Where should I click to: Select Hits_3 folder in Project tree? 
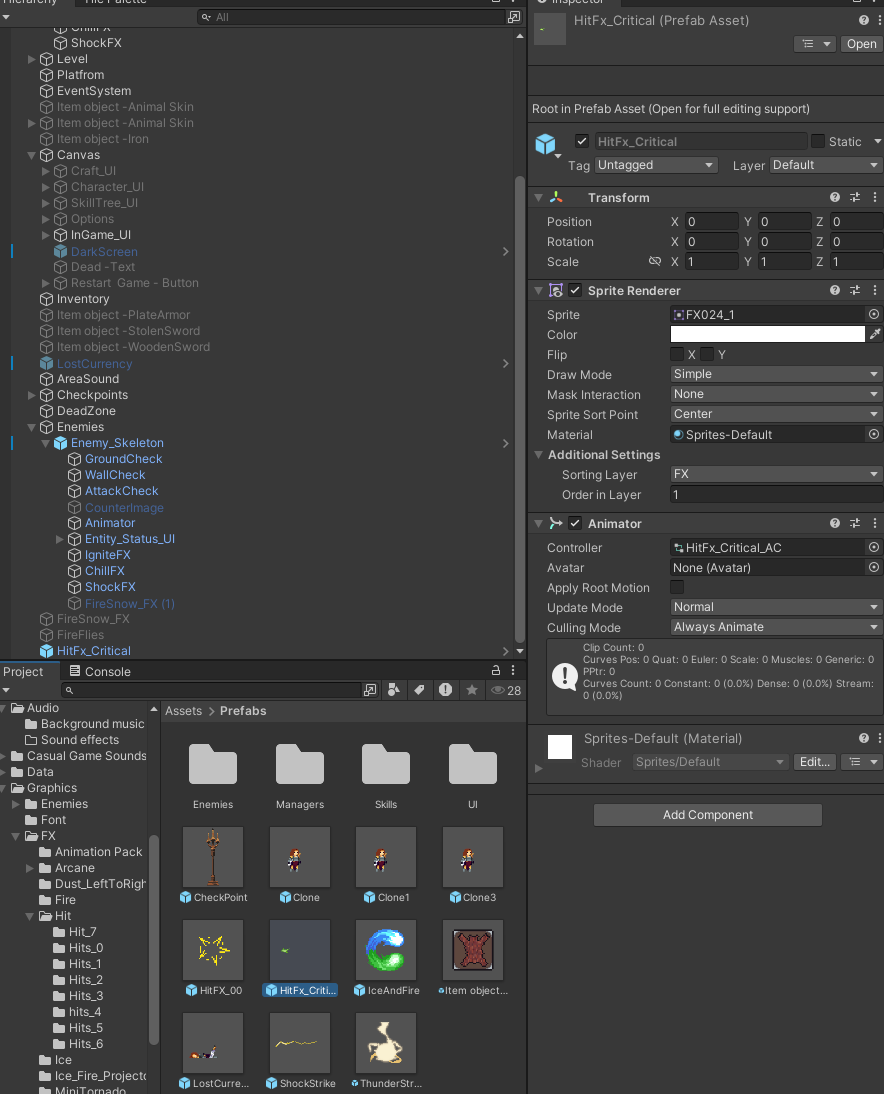pos(86,996)
